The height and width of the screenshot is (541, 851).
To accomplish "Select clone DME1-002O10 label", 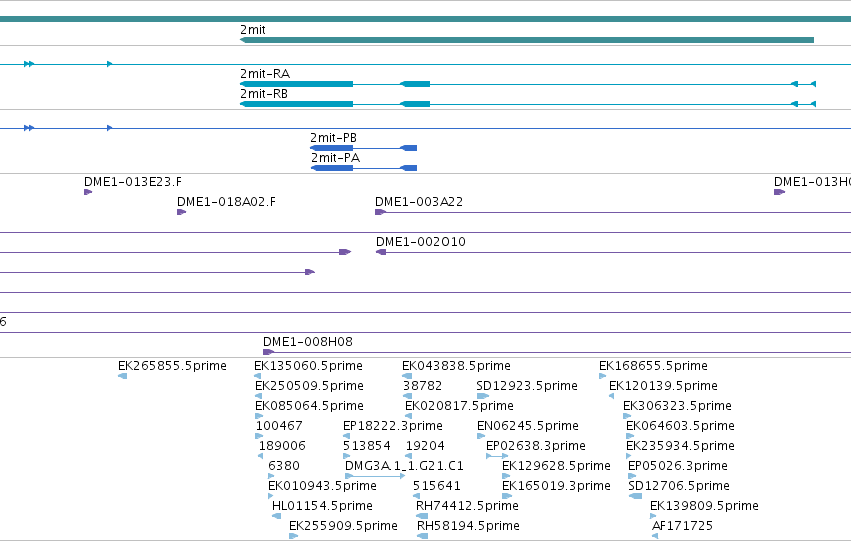I will (x=421, y=242).
